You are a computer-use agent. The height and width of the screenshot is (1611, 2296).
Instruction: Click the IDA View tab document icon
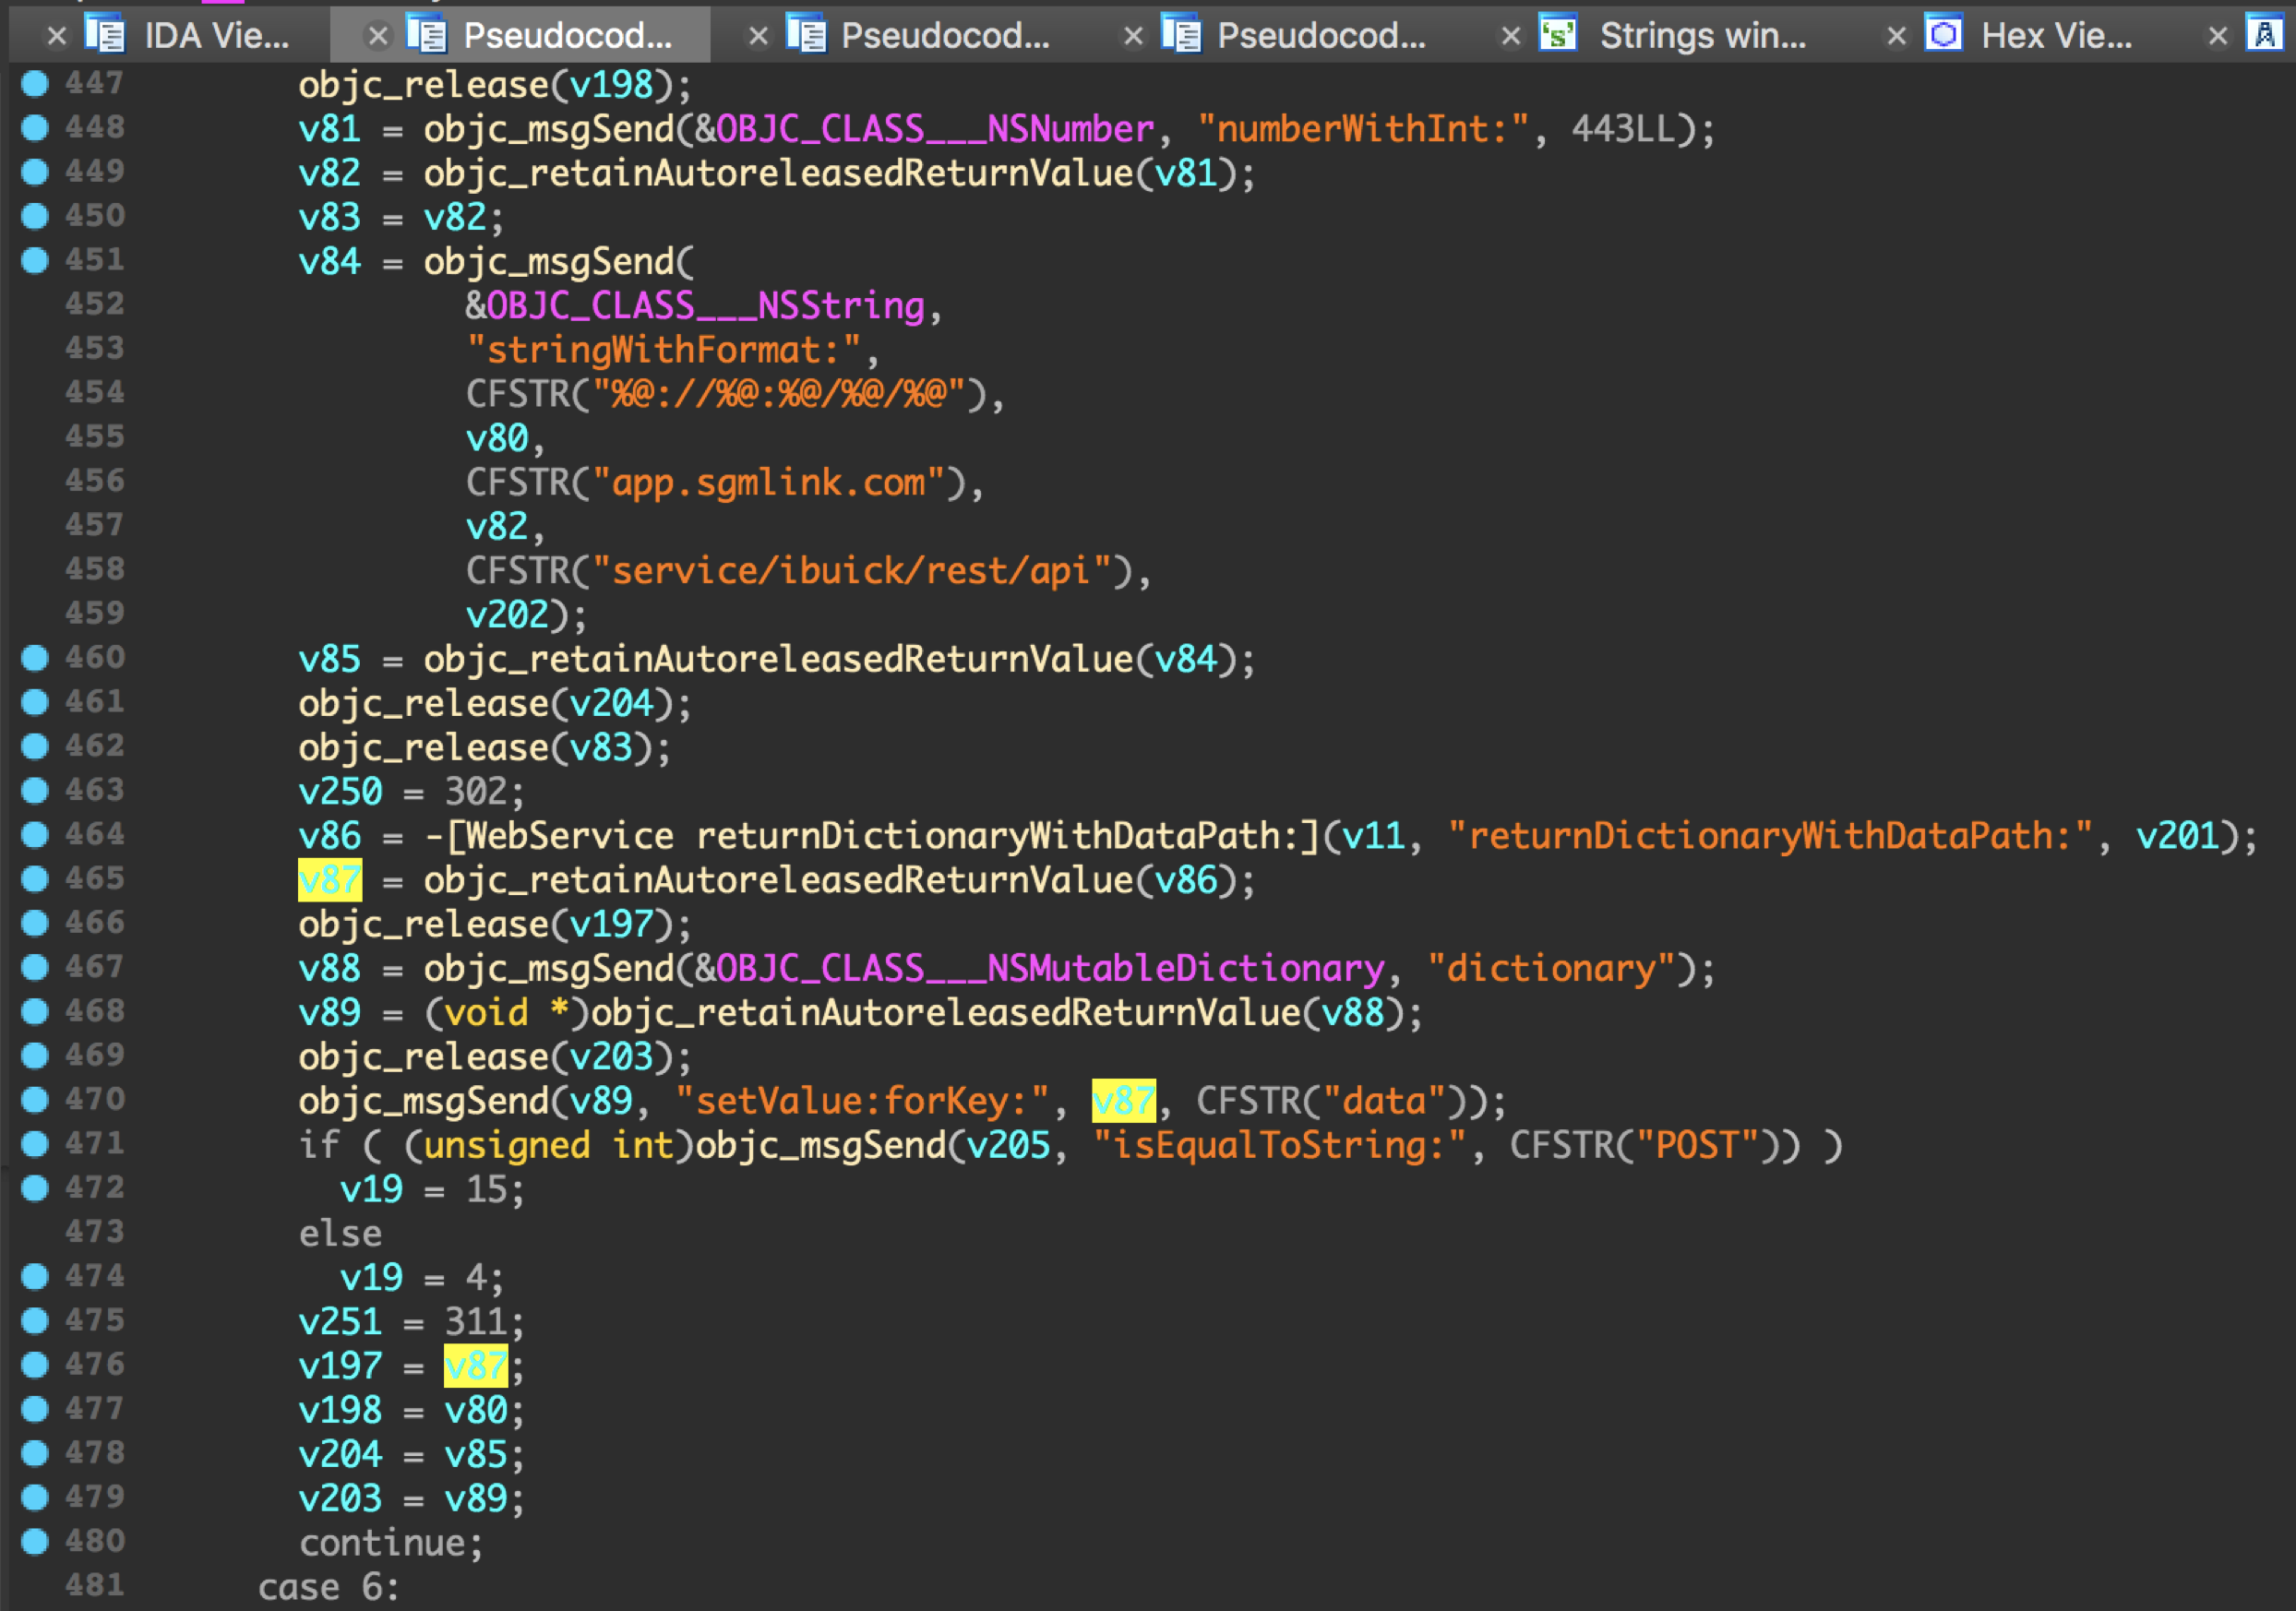tap(105, 35)
